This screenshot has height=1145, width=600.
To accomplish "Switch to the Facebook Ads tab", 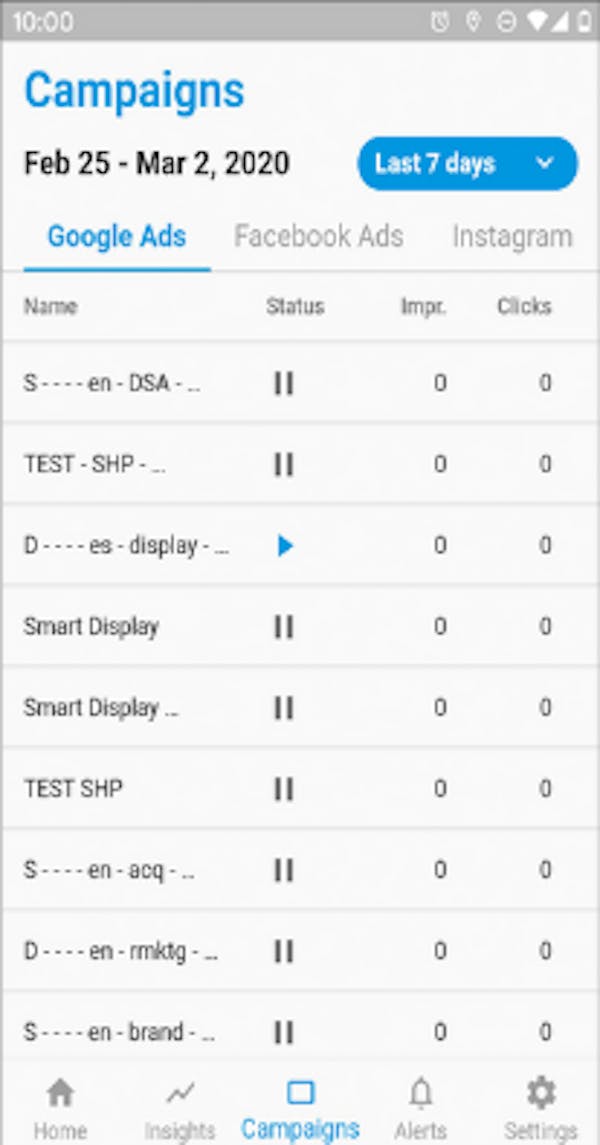I will (318, 237).
